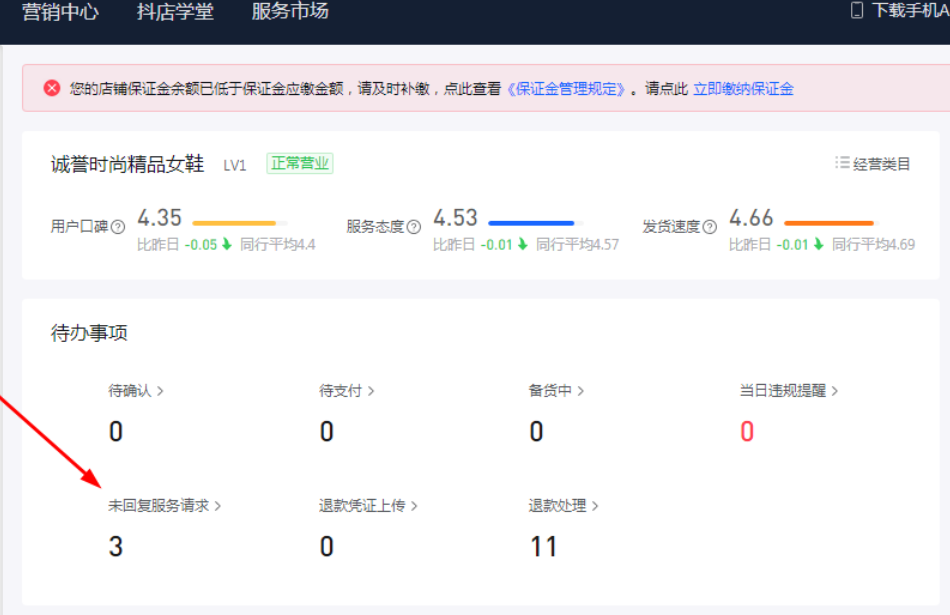Open the 营销中心 menu
The height and width of the screenshot is (615, 950).
(x=60, y=11)
